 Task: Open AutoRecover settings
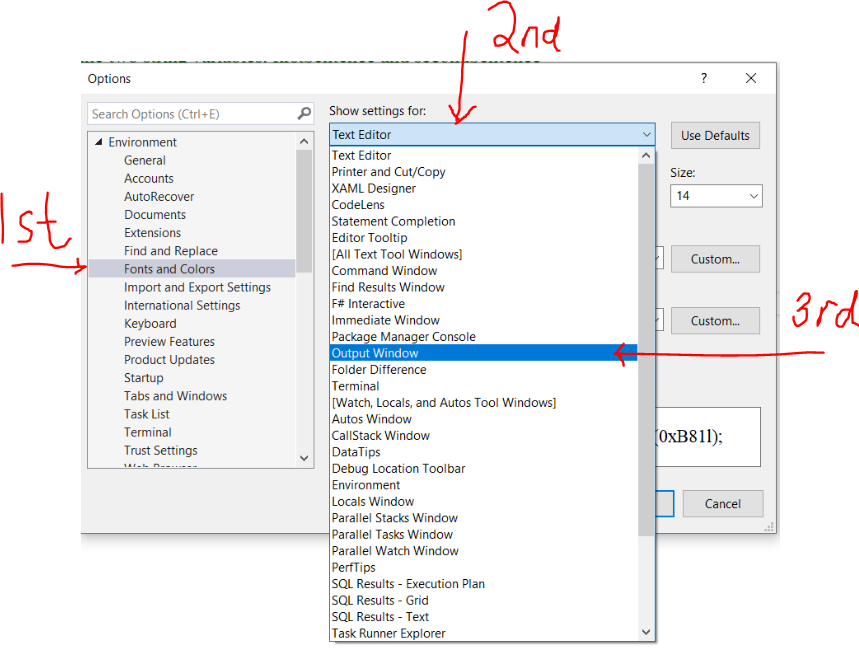tap(159, 197)
